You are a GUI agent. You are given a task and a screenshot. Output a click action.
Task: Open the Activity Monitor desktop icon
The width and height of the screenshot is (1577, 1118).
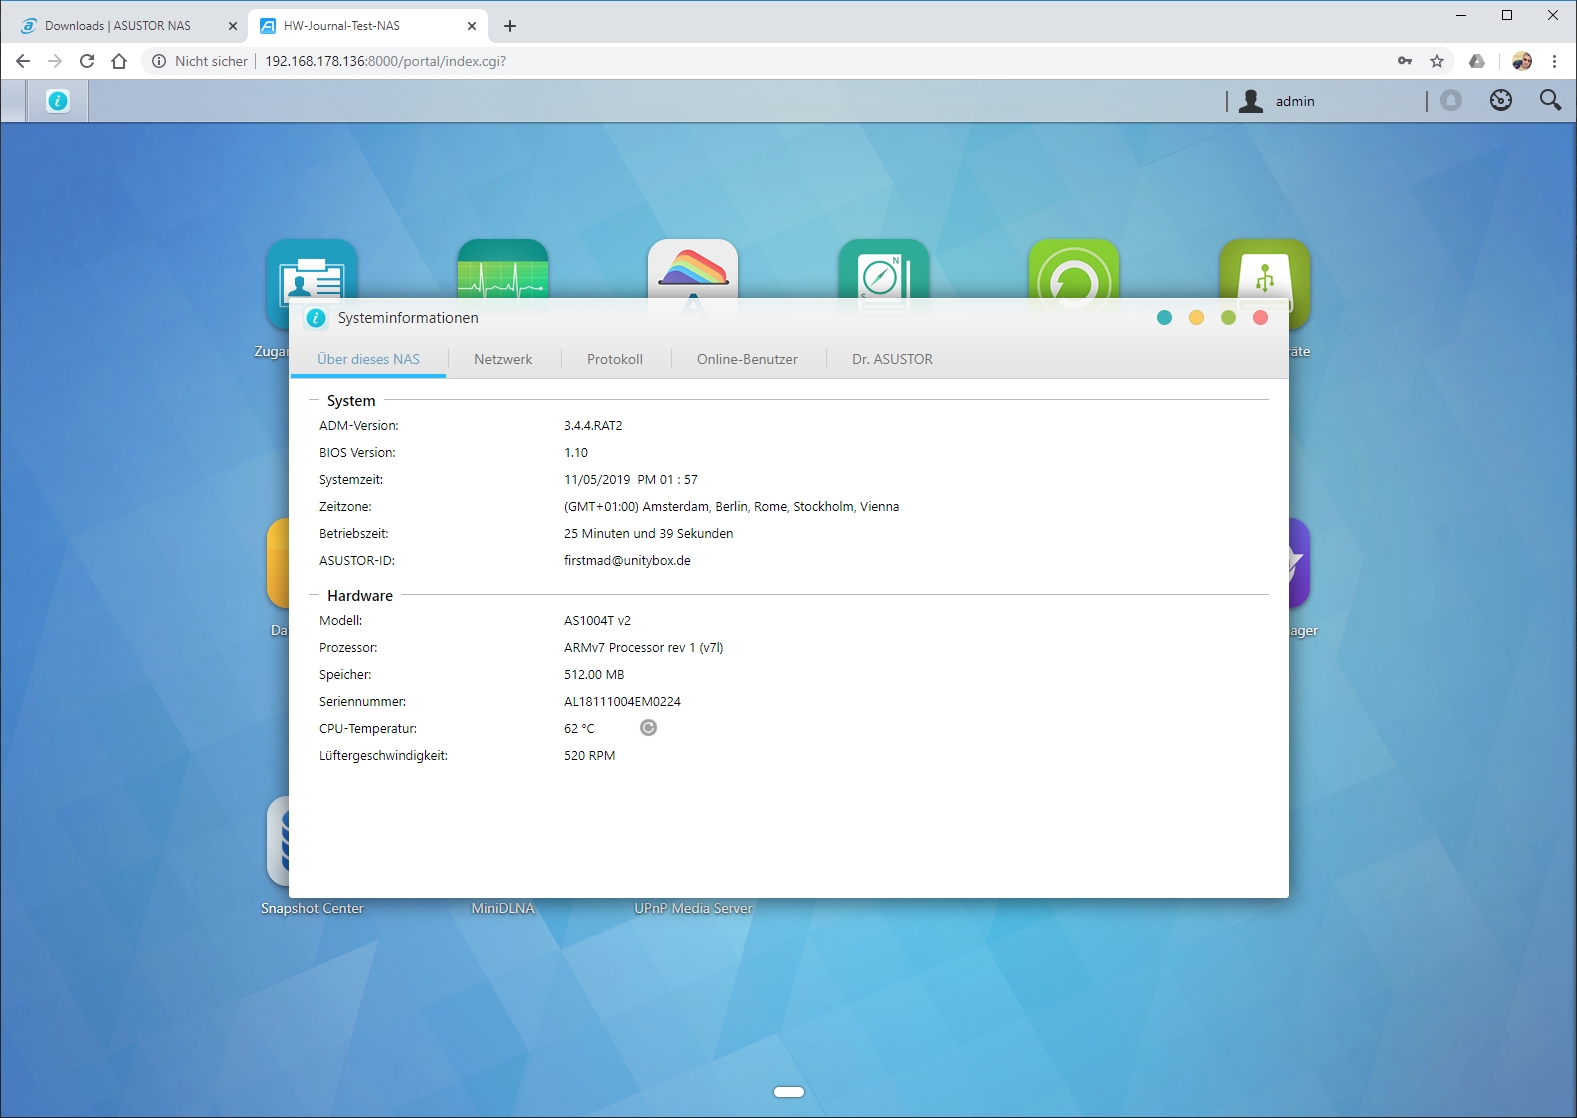[x=503, y=268]
